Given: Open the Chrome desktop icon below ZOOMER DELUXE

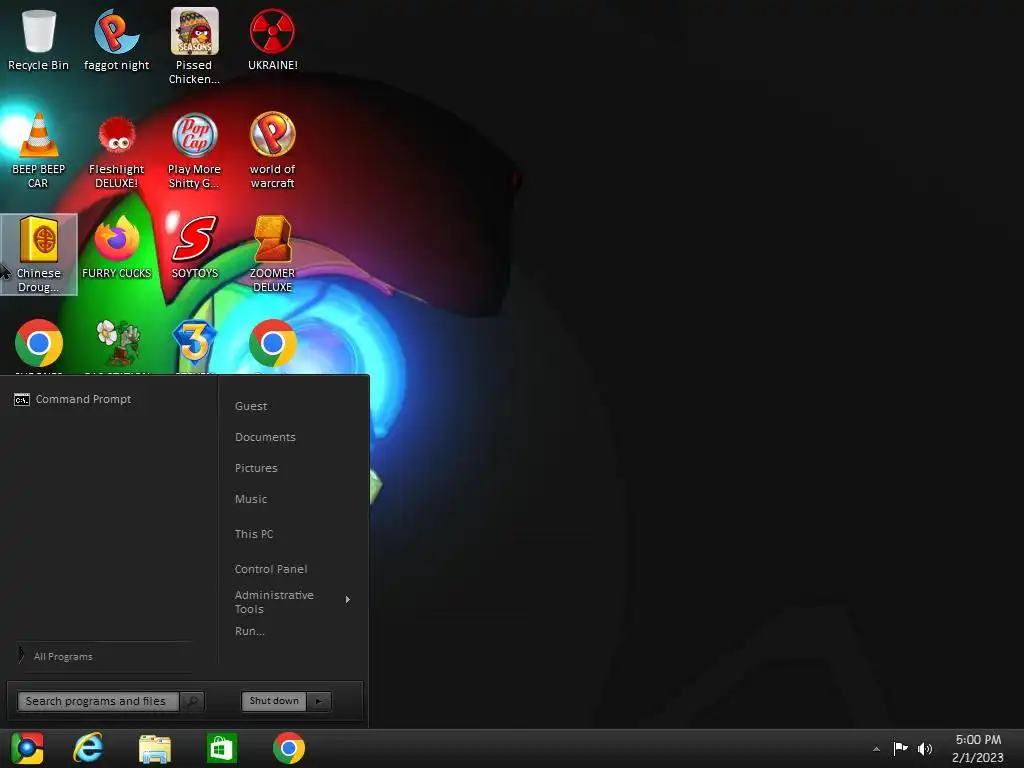Looking at the screenshot, I should (272, 344).
